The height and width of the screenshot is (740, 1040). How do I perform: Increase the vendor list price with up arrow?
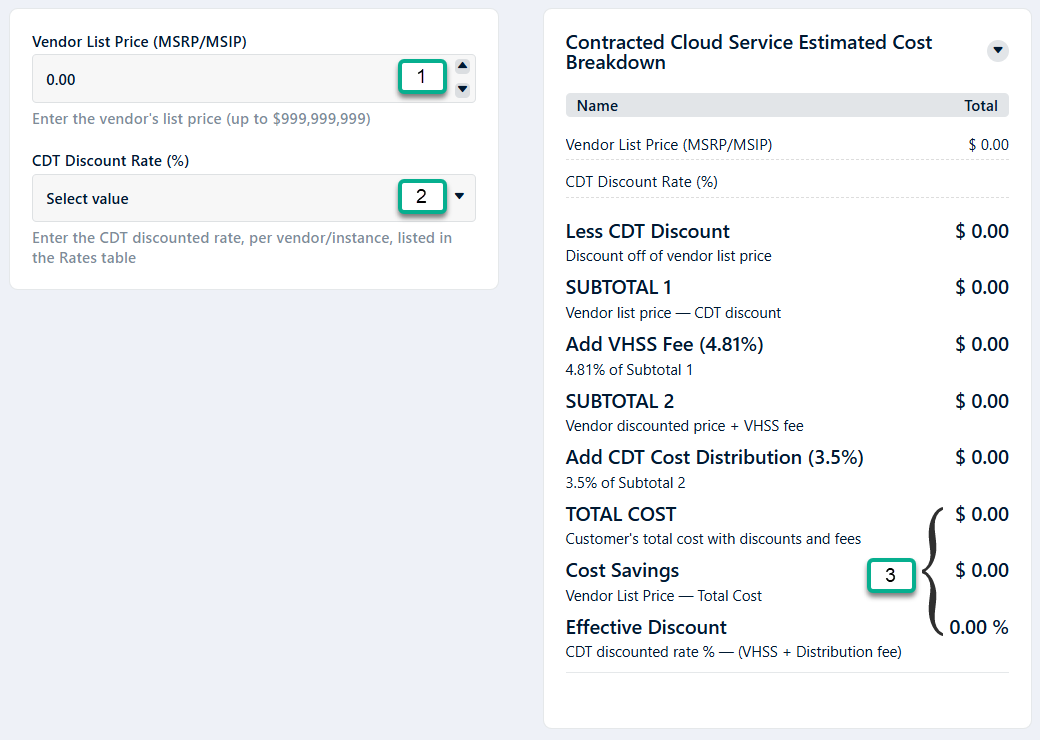point(463,66)
